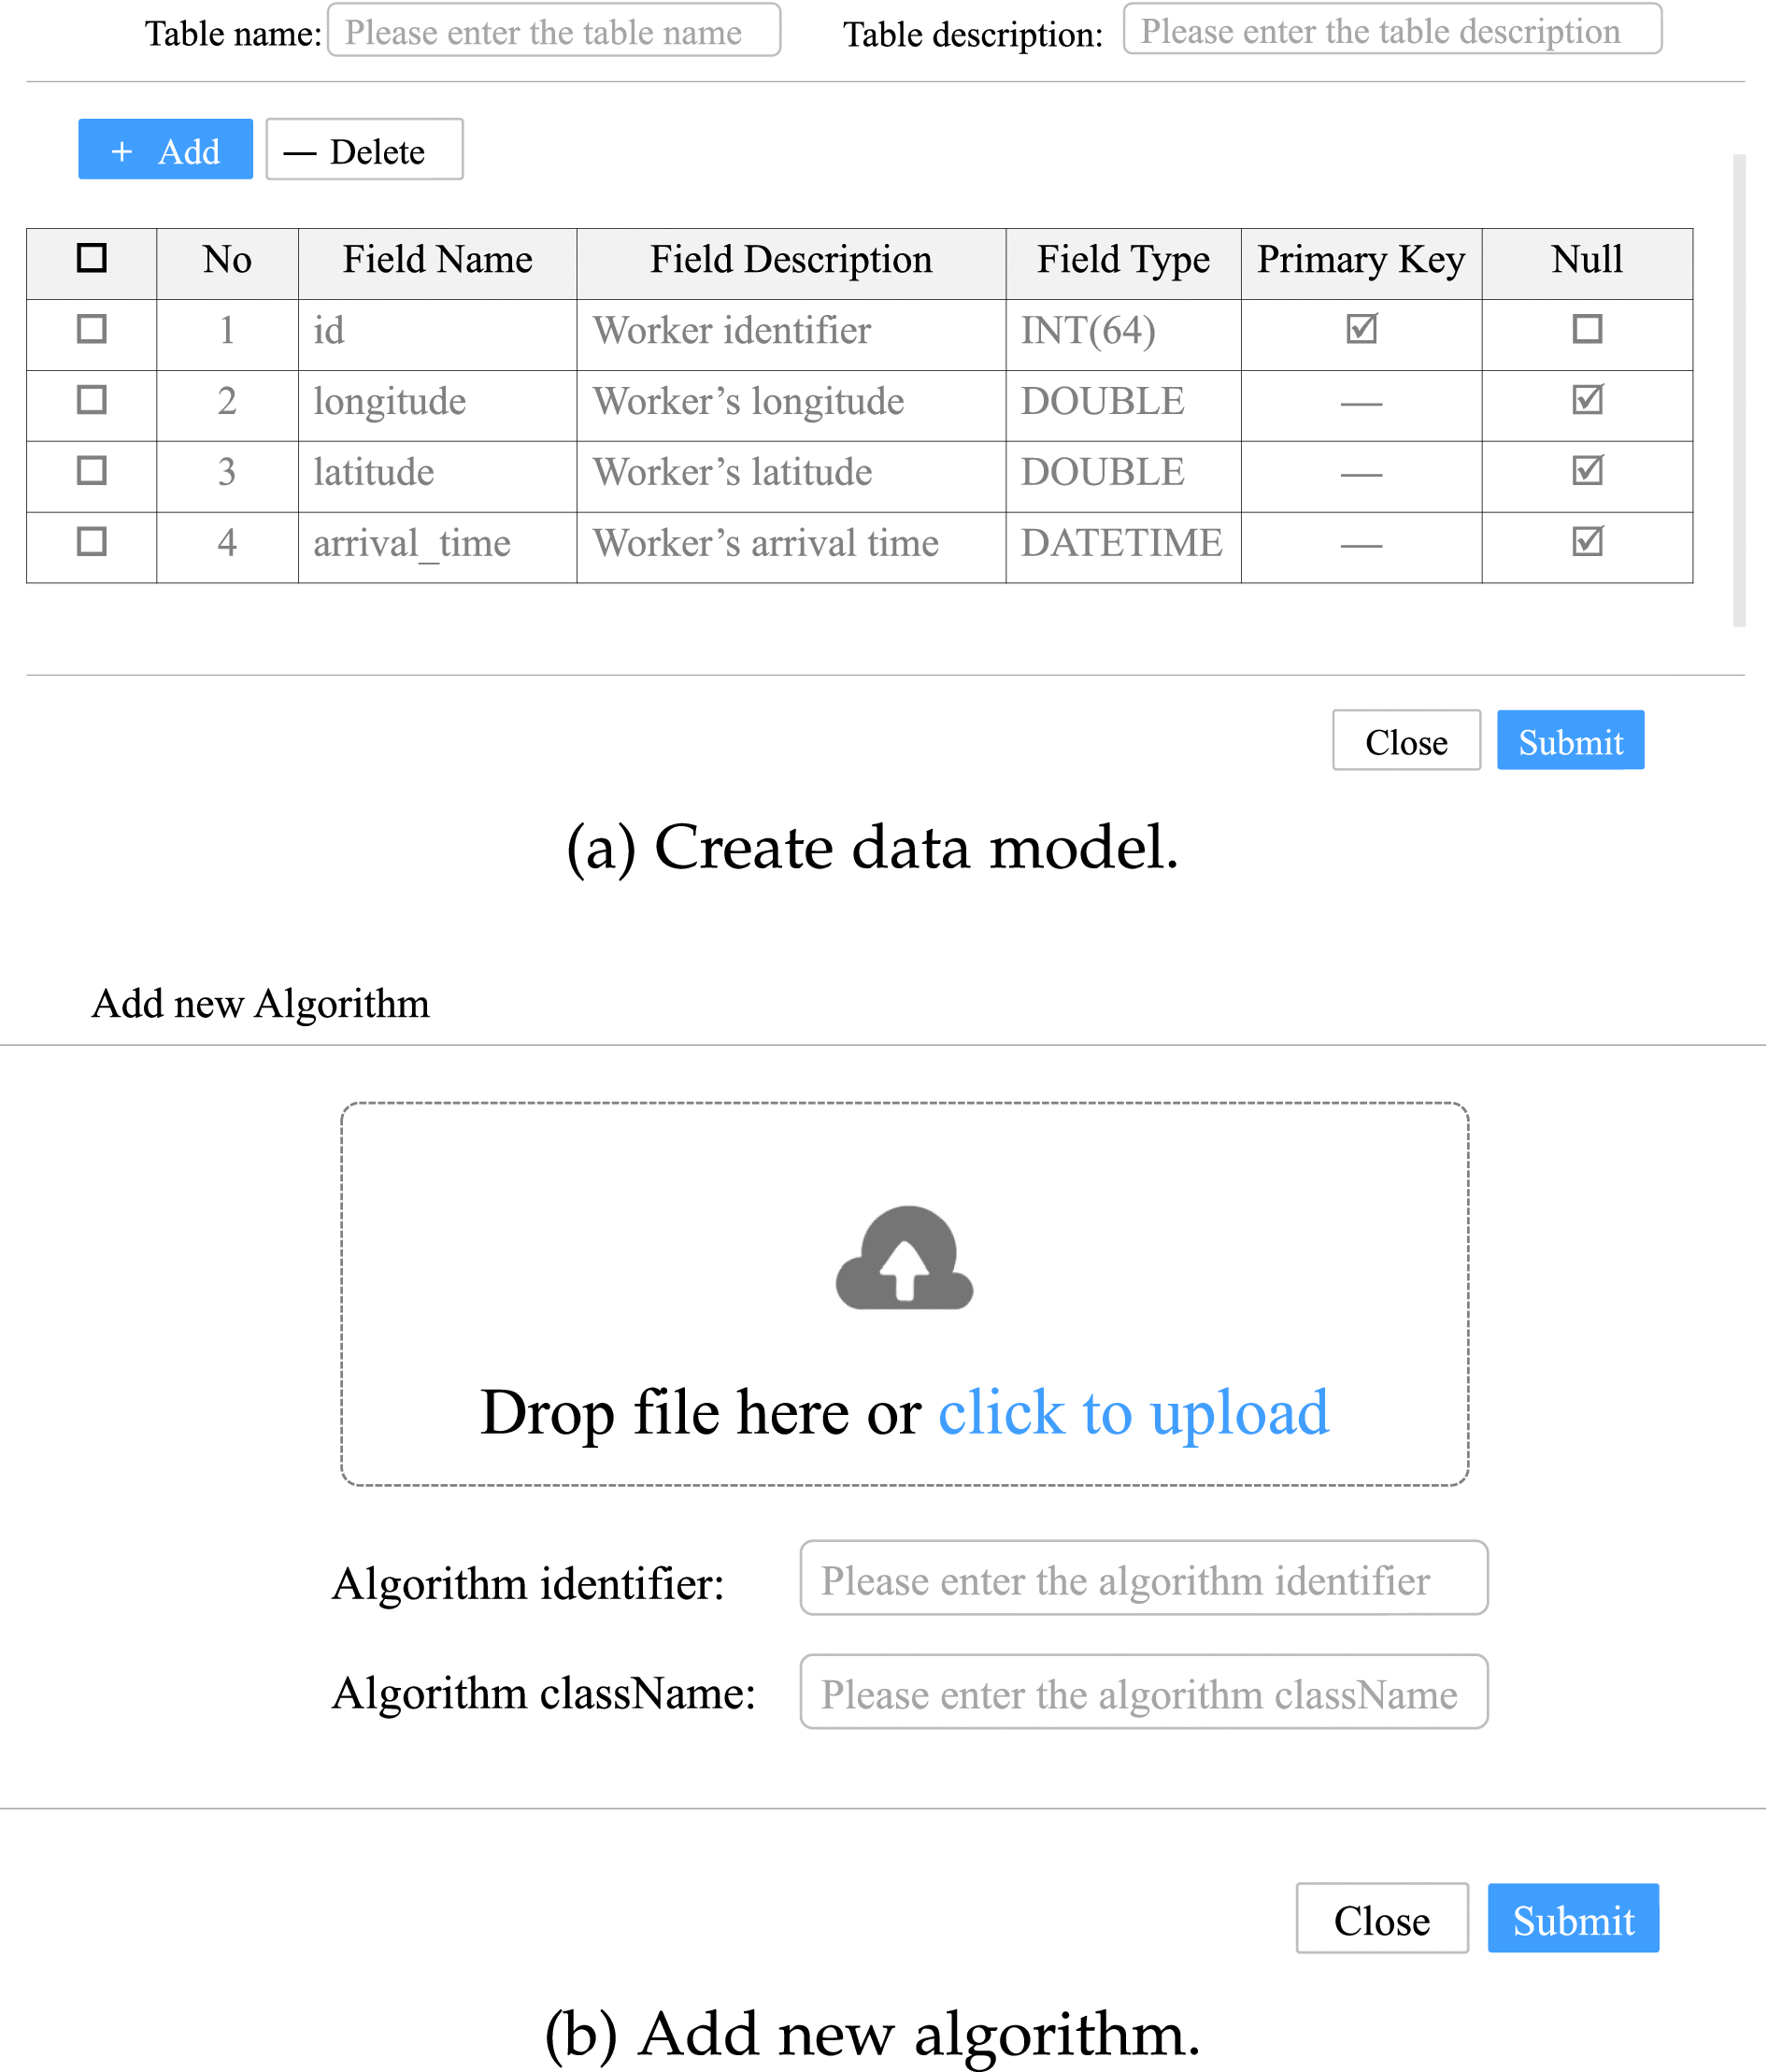
Task: Click the Add button to insert a field
Action: pyautogui.click(x=165, y=150)
